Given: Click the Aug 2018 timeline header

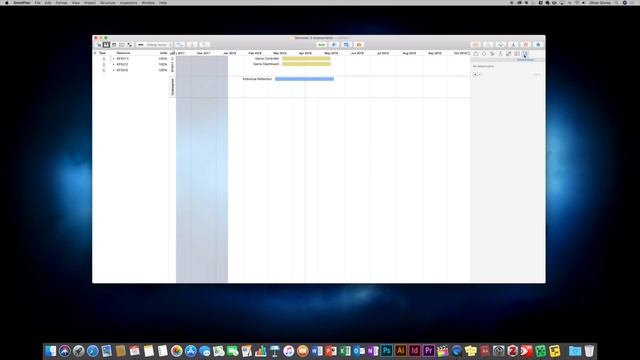Looking at the screenshot, I should (409, 53).
